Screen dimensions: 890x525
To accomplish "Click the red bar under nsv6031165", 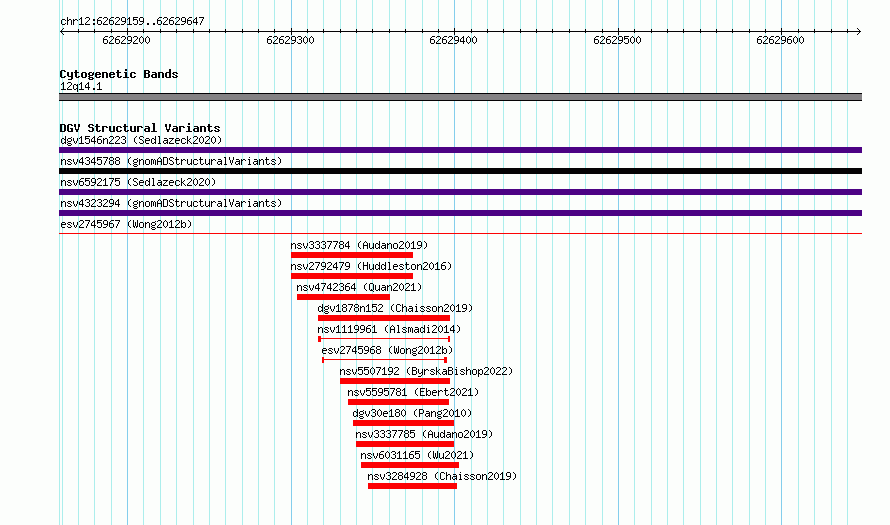I will pos(410,465).
